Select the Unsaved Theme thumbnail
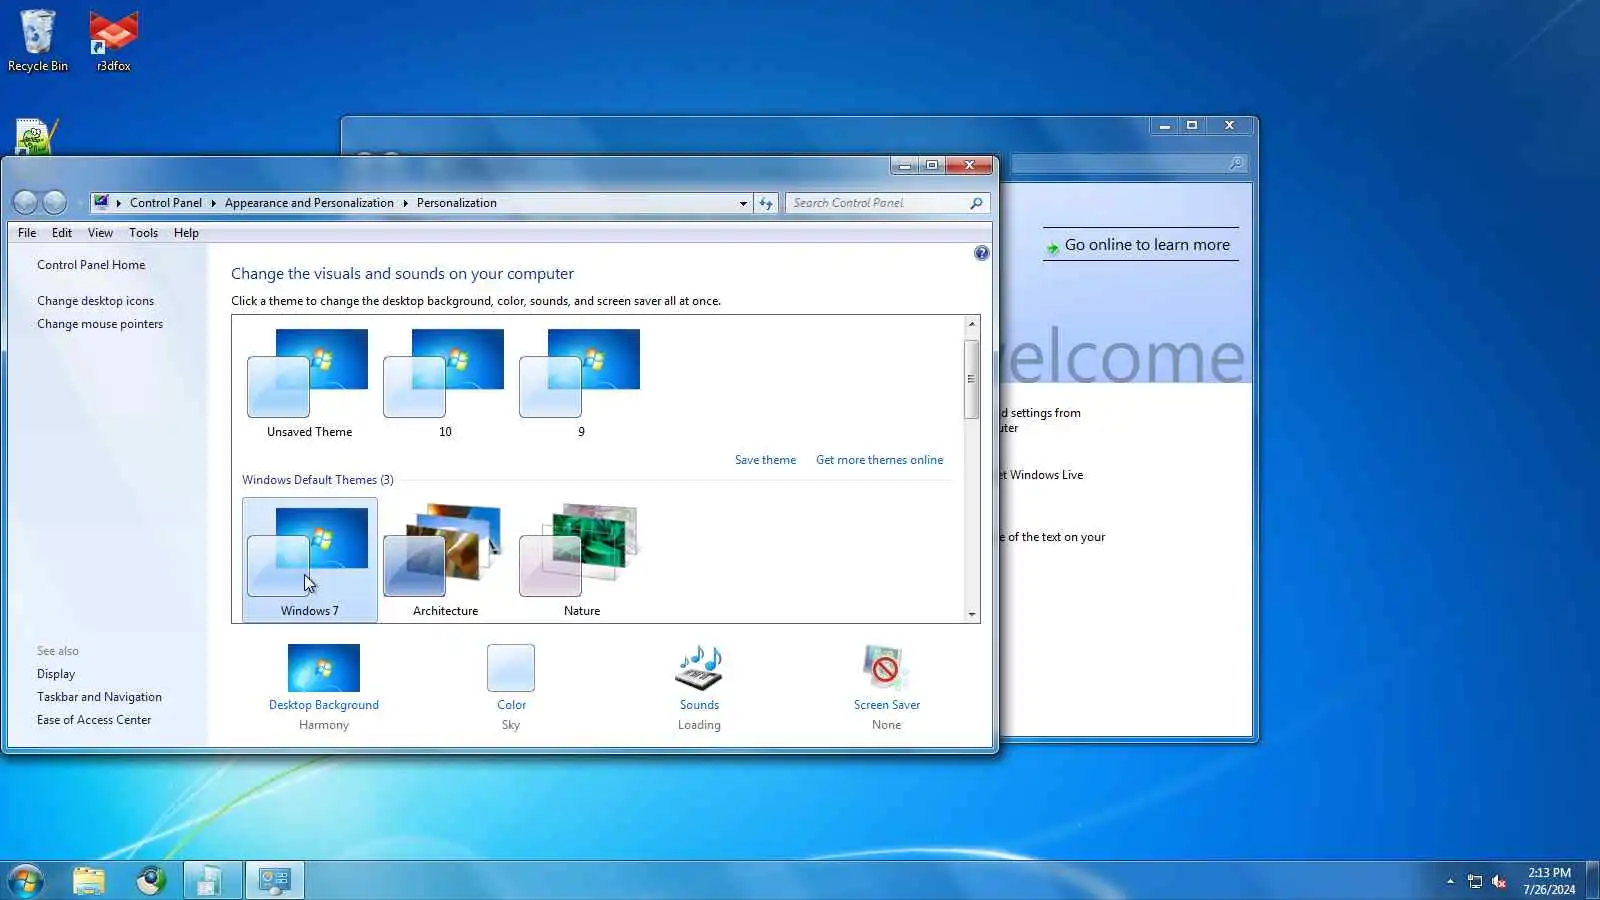The image size is (1600, 900). pos(309,383)
